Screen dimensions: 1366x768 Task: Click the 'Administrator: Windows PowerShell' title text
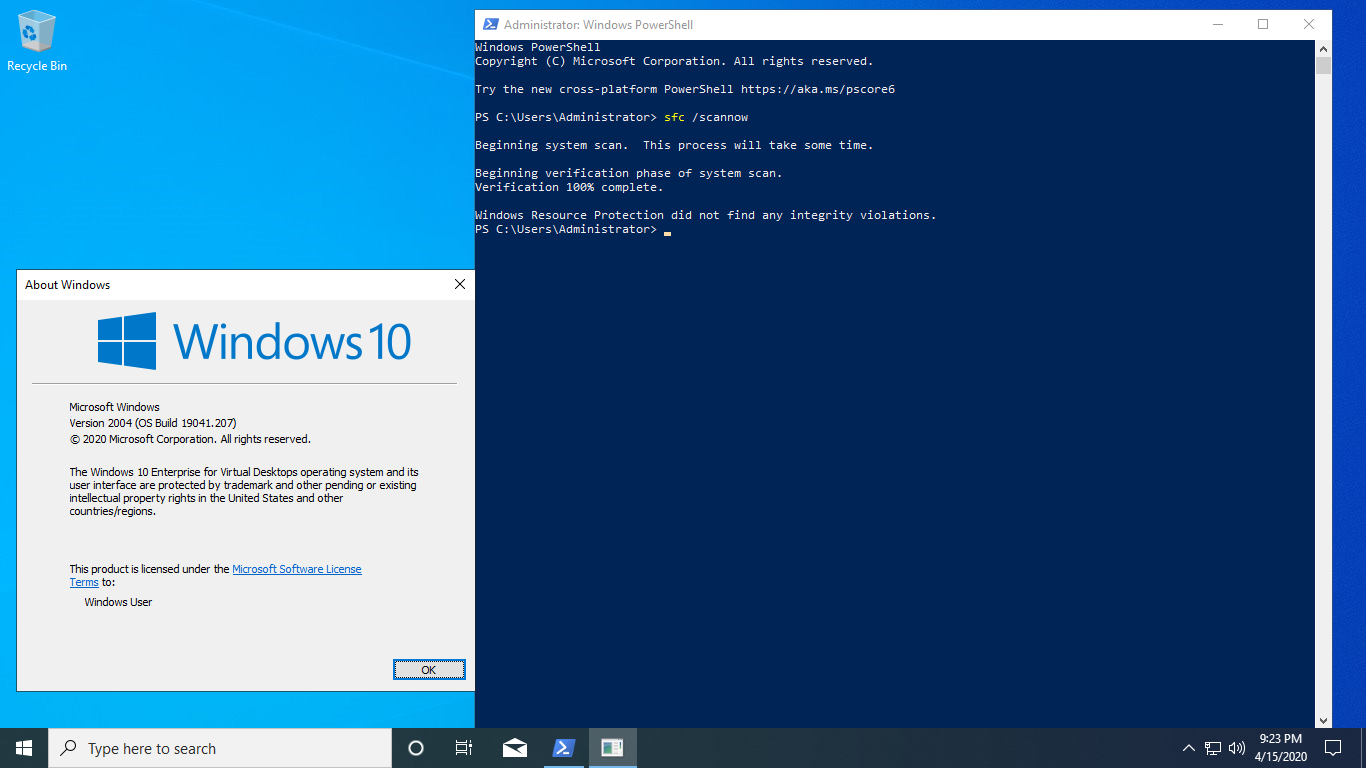point(598,24)
